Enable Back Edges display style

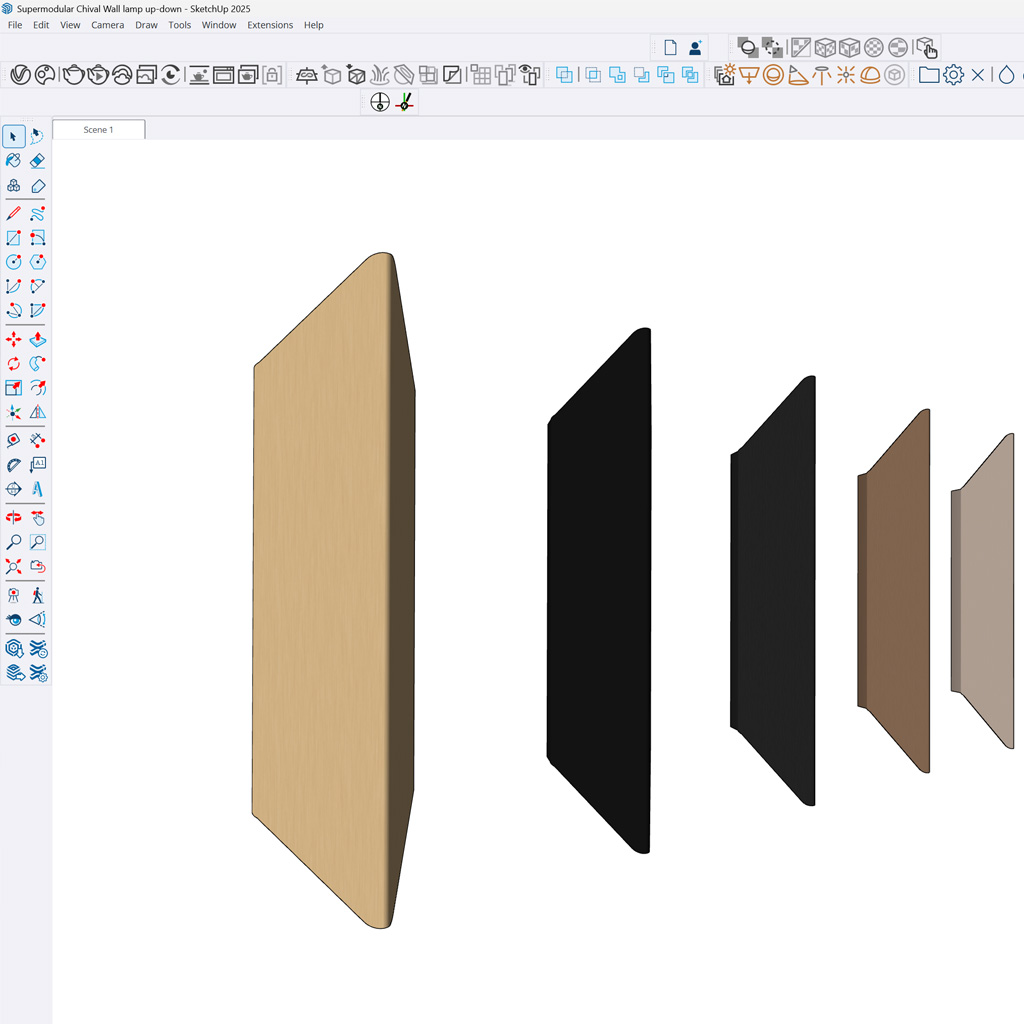point(772,47)
